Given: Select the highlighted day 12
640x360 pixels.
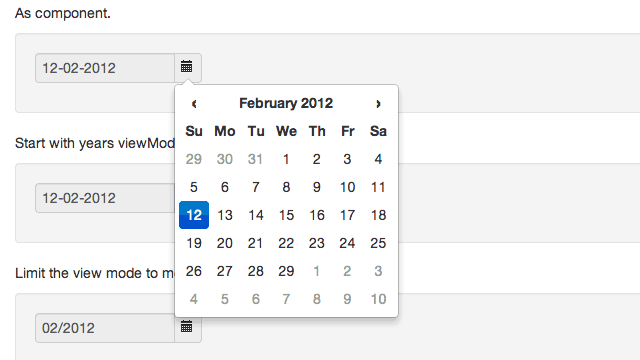Looking at the screenshot, I should click(x=194, y=215).
